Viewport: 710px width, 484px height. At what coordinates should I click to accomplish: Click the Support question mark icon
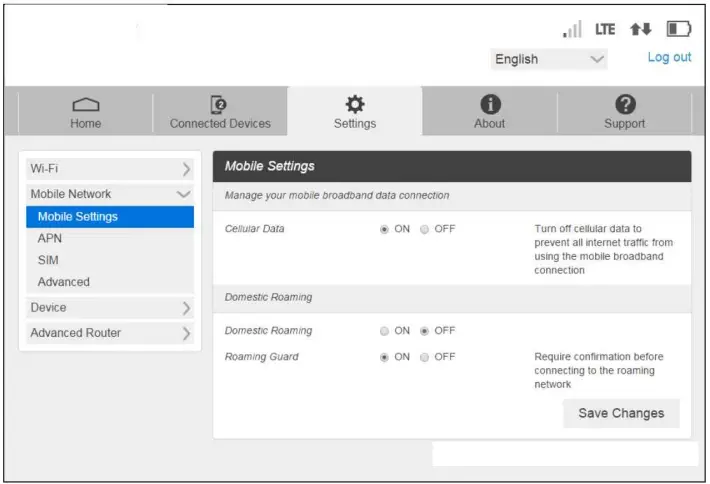(x=622, y=106)
